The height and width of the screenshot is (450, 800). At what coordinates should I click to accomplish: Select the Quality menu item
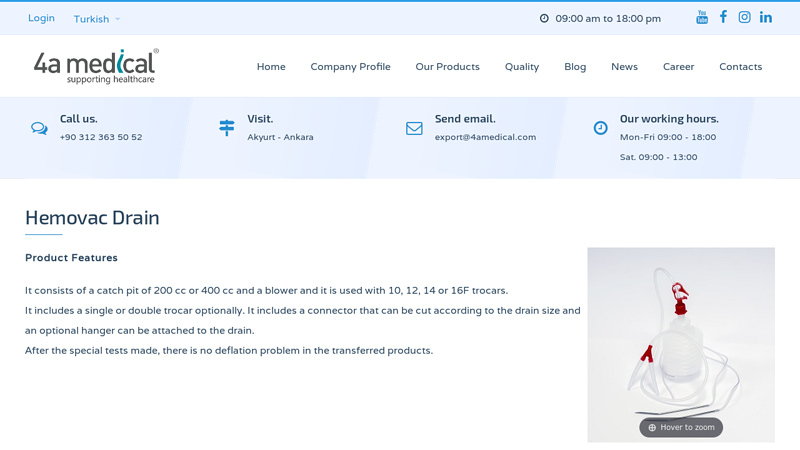click(x=522, y=67)
